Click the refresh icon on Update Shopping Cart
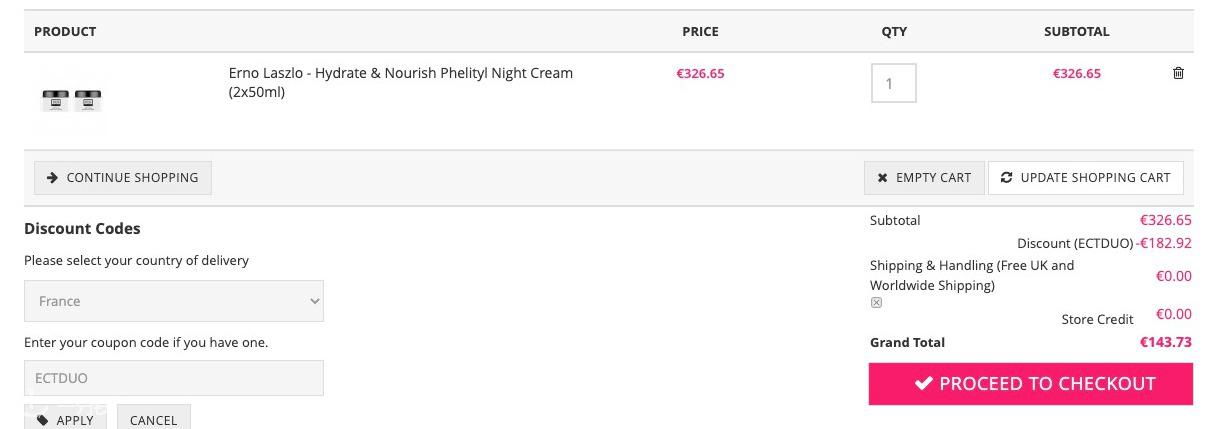The image size is (1206, 429). pyautogui.click(x=1006, y=178)
